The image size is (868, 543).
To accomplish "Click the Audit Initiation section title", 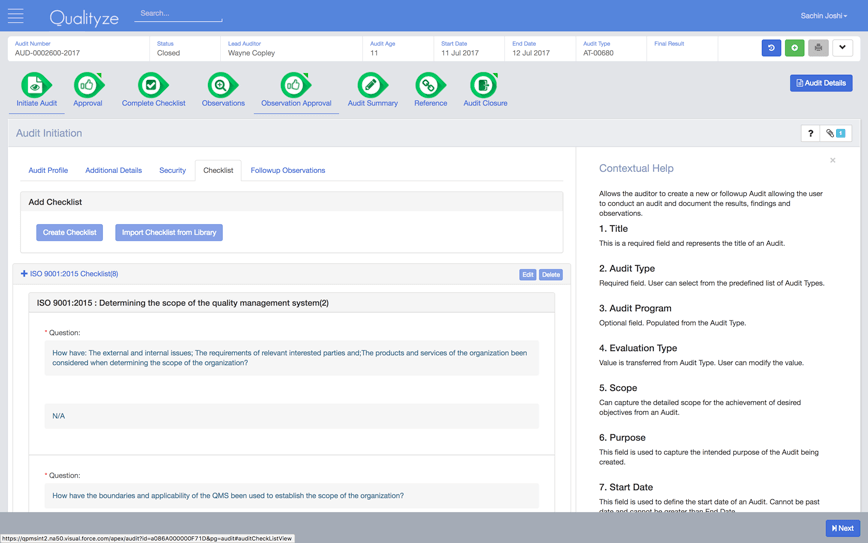I will tap(49, 133).
